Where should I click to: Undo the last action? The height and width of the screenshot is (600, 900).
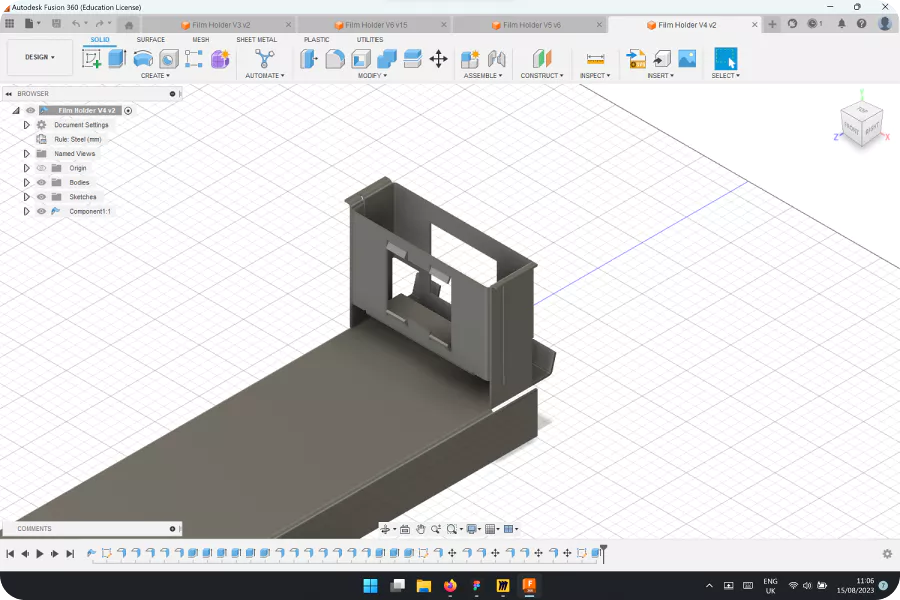point(76,24)
